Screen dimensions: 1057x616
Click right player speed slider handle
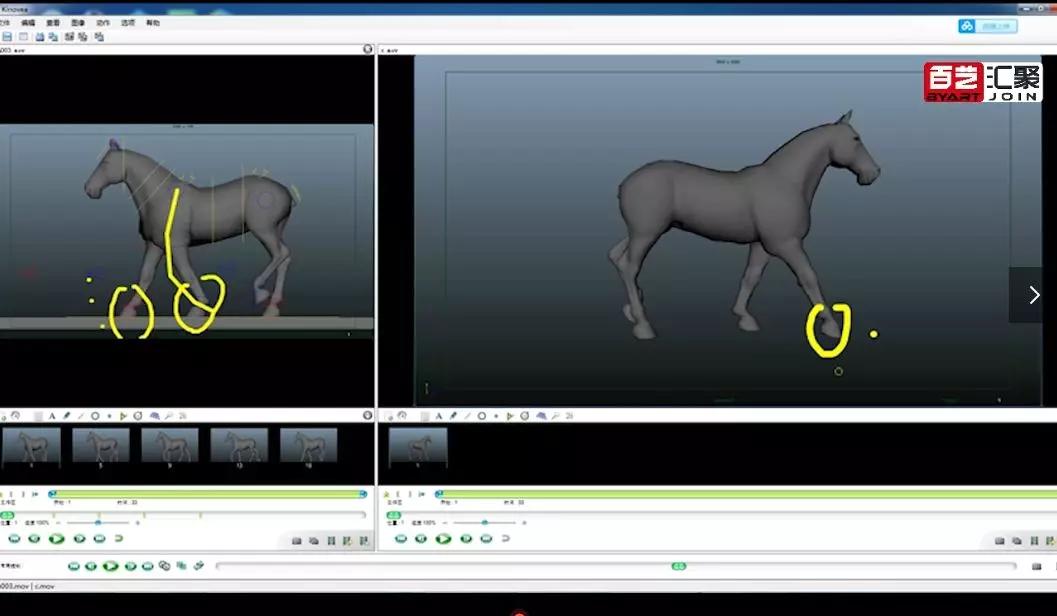485,522
